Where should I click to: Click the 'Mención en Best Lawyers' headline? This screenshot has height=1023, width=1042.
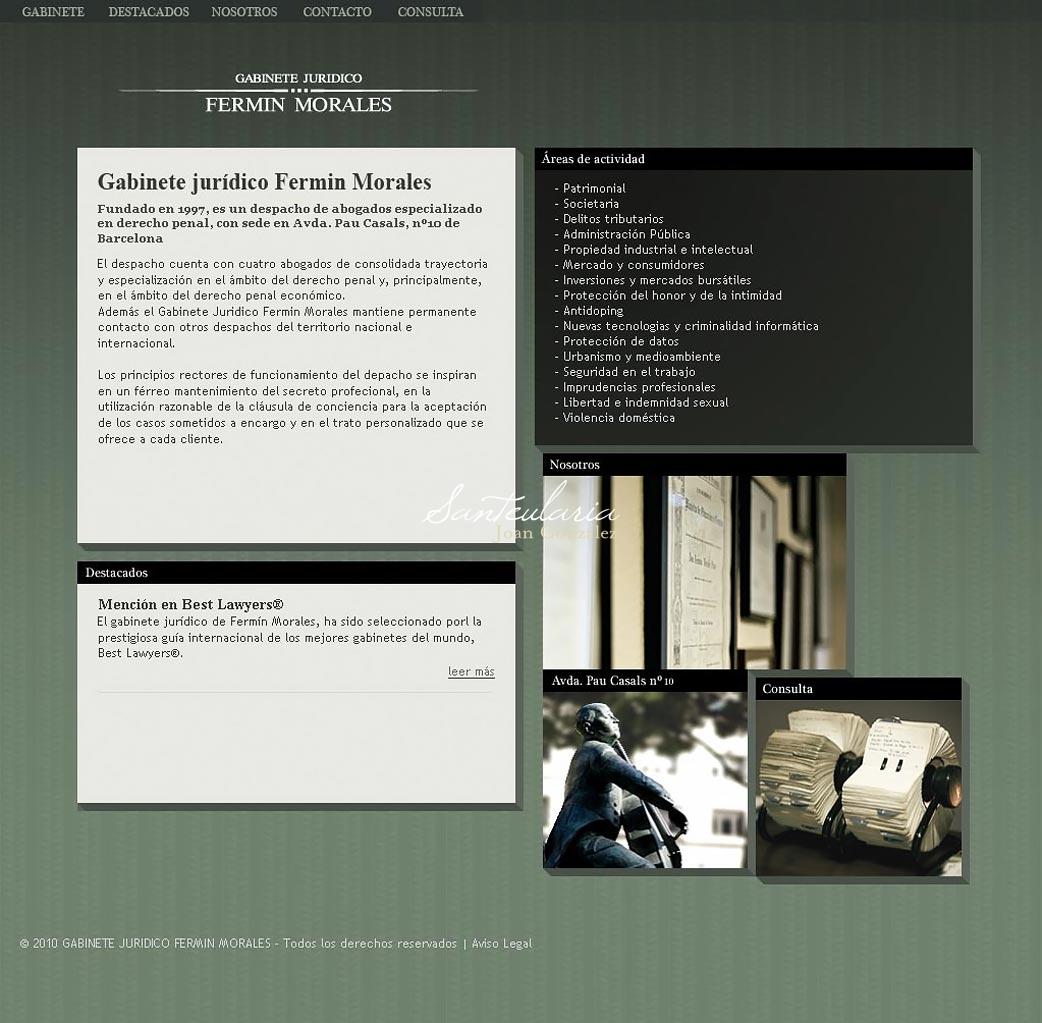(x=190, y=605)
